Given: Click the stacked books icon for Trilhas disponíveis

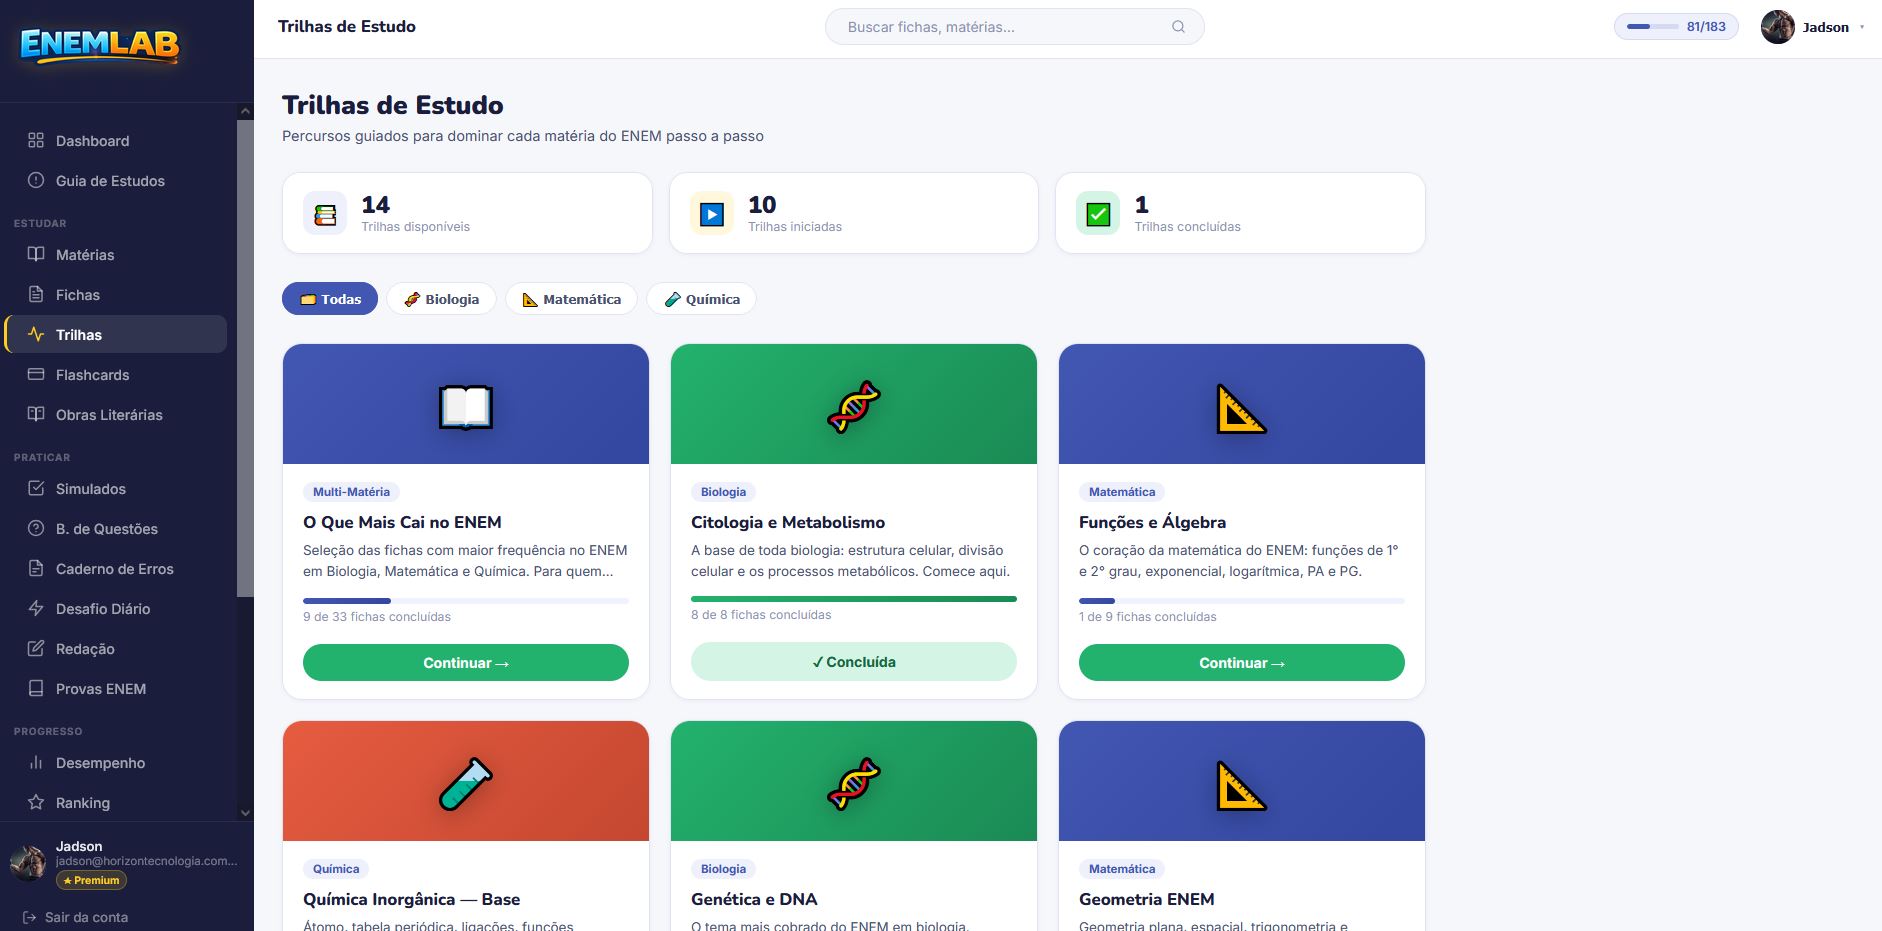Looking at the screenshot, I should click(325, 214).
